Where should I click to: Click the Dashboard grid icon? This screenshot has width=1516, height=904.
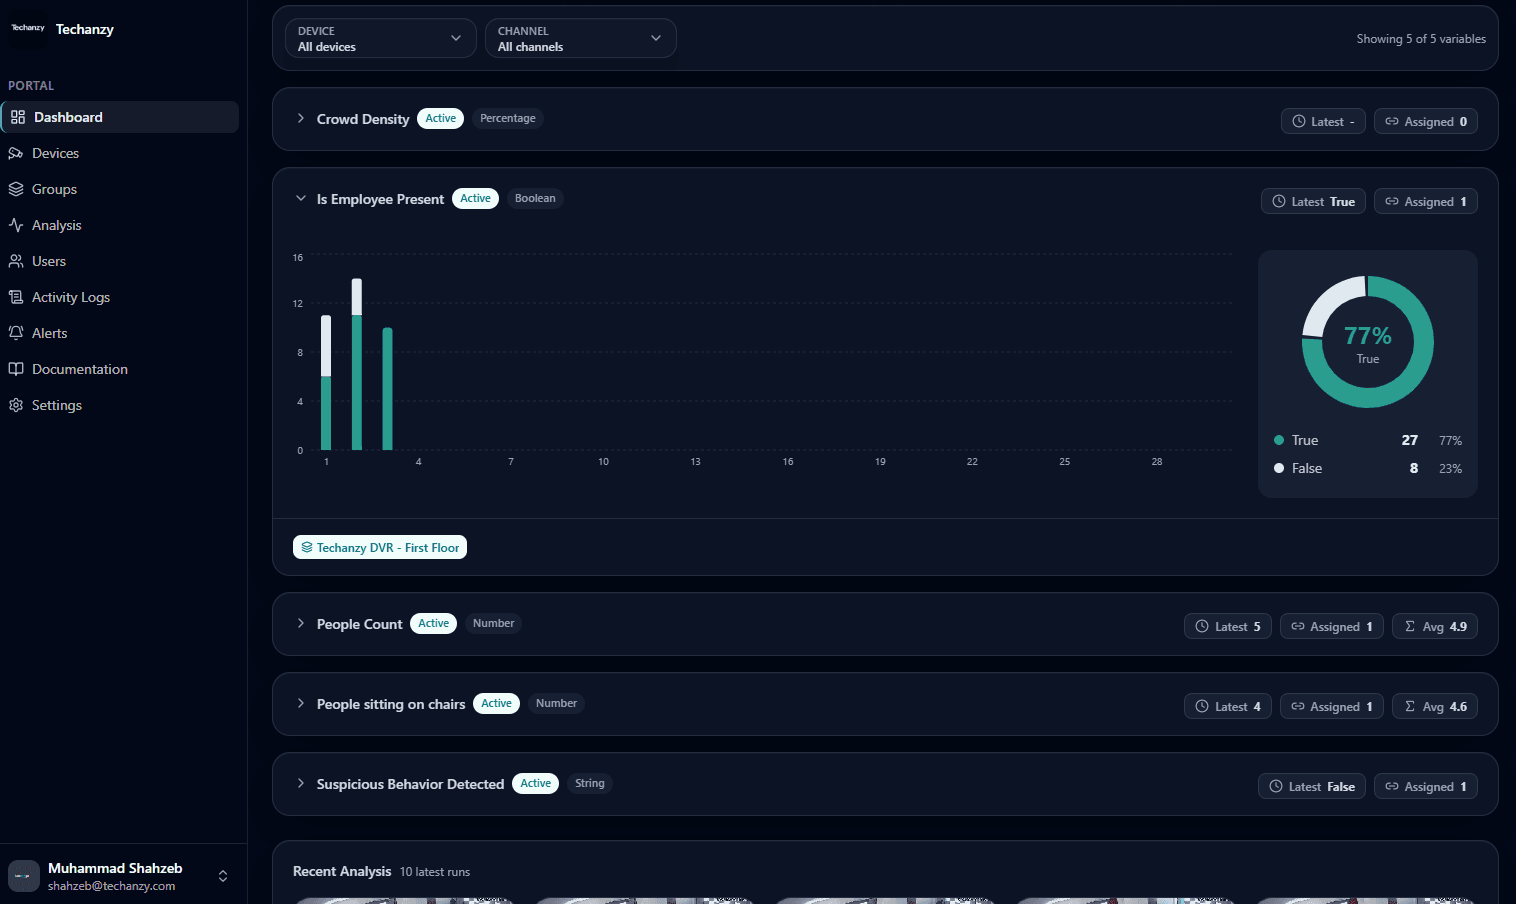(x=18, y=117)
